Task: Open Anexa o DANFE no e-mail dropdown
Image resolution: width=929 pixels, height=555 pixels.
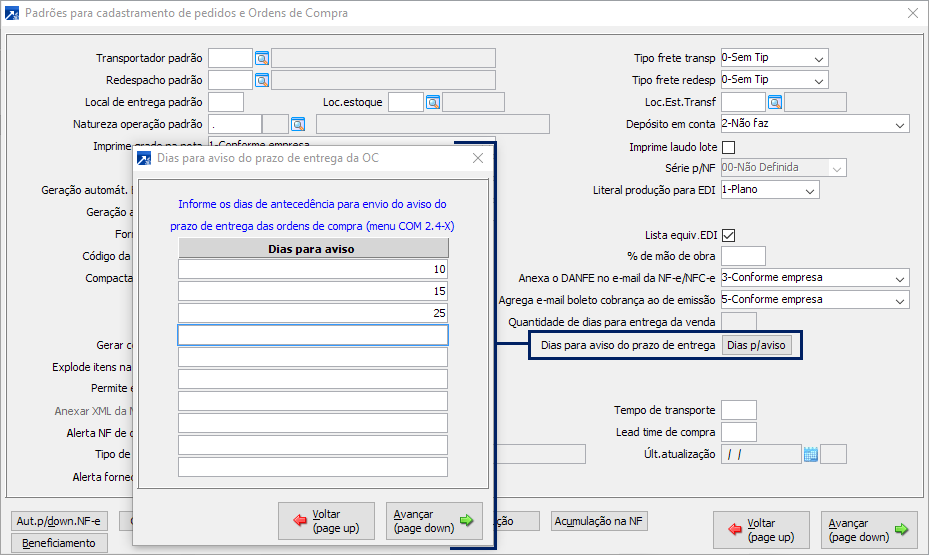Action: pos(899,278)
